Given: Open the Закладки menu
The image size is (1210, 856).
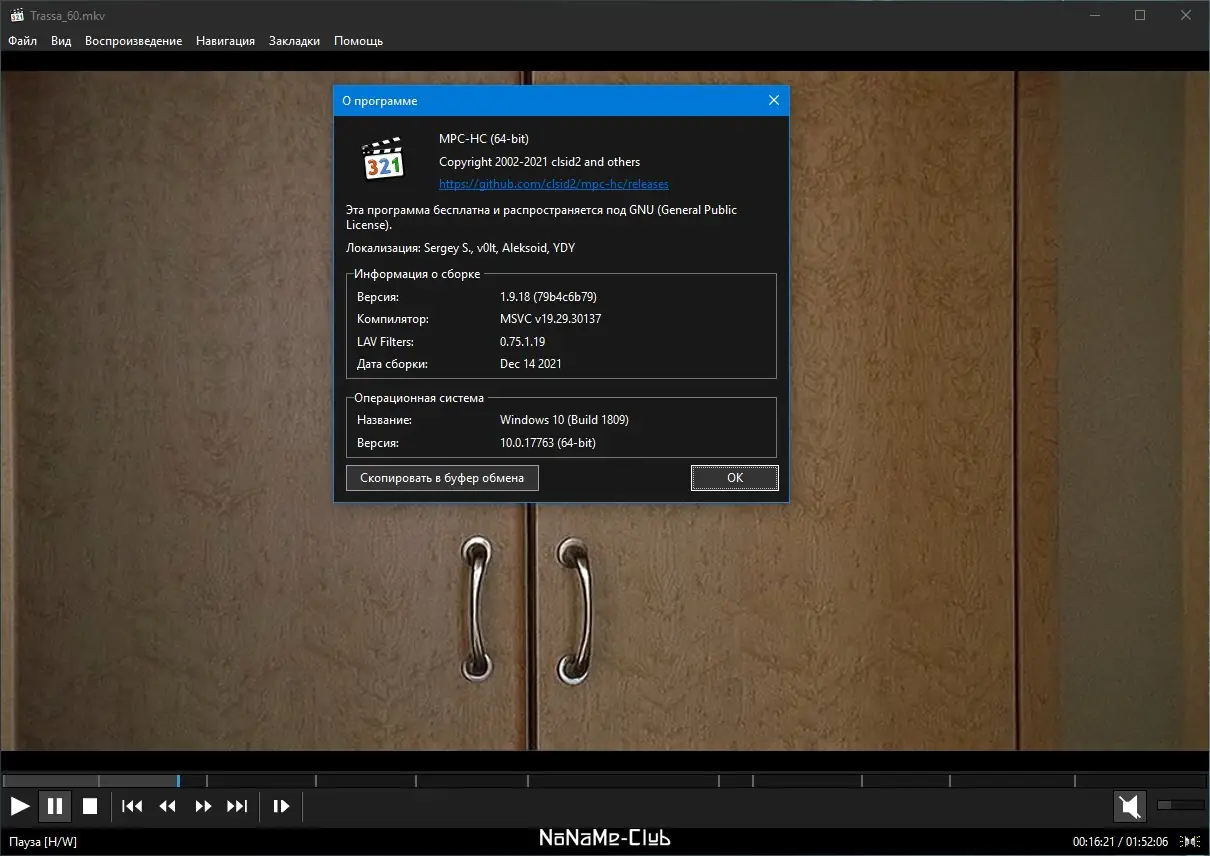Looking at the screenshot, I should (x=294, y=41).
